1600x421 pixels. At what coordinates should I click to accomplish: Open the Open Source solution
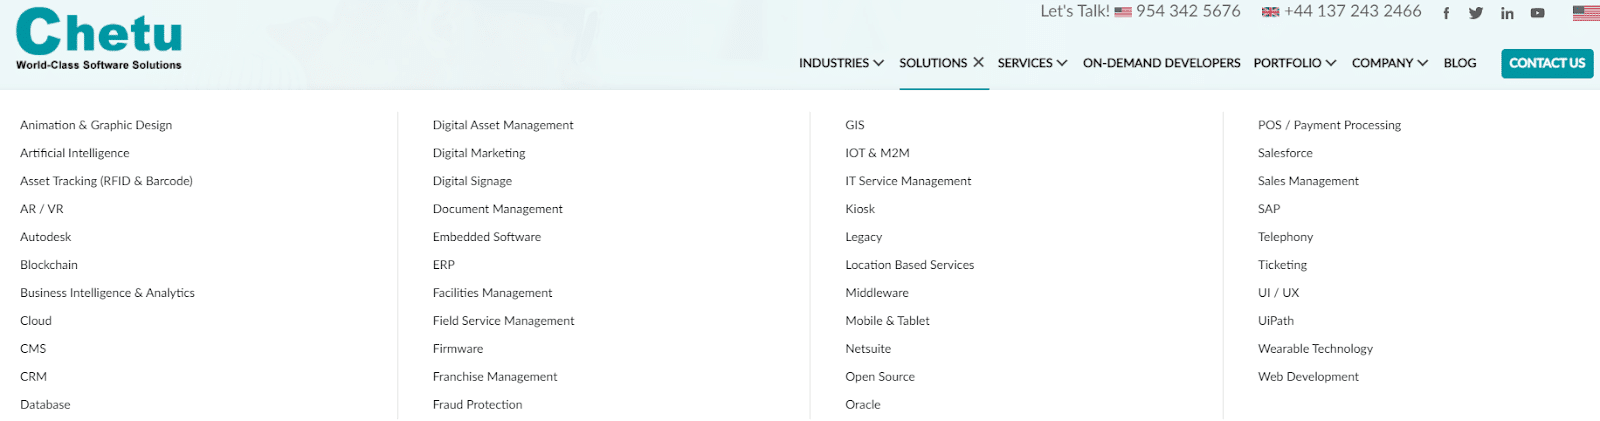880,377
